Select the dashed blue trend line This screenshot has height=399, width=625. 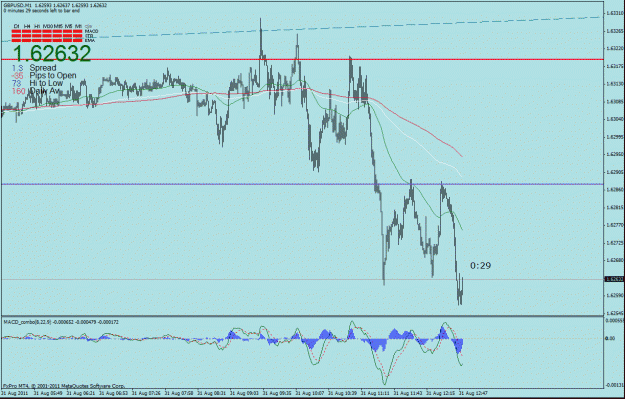point(302,29)
